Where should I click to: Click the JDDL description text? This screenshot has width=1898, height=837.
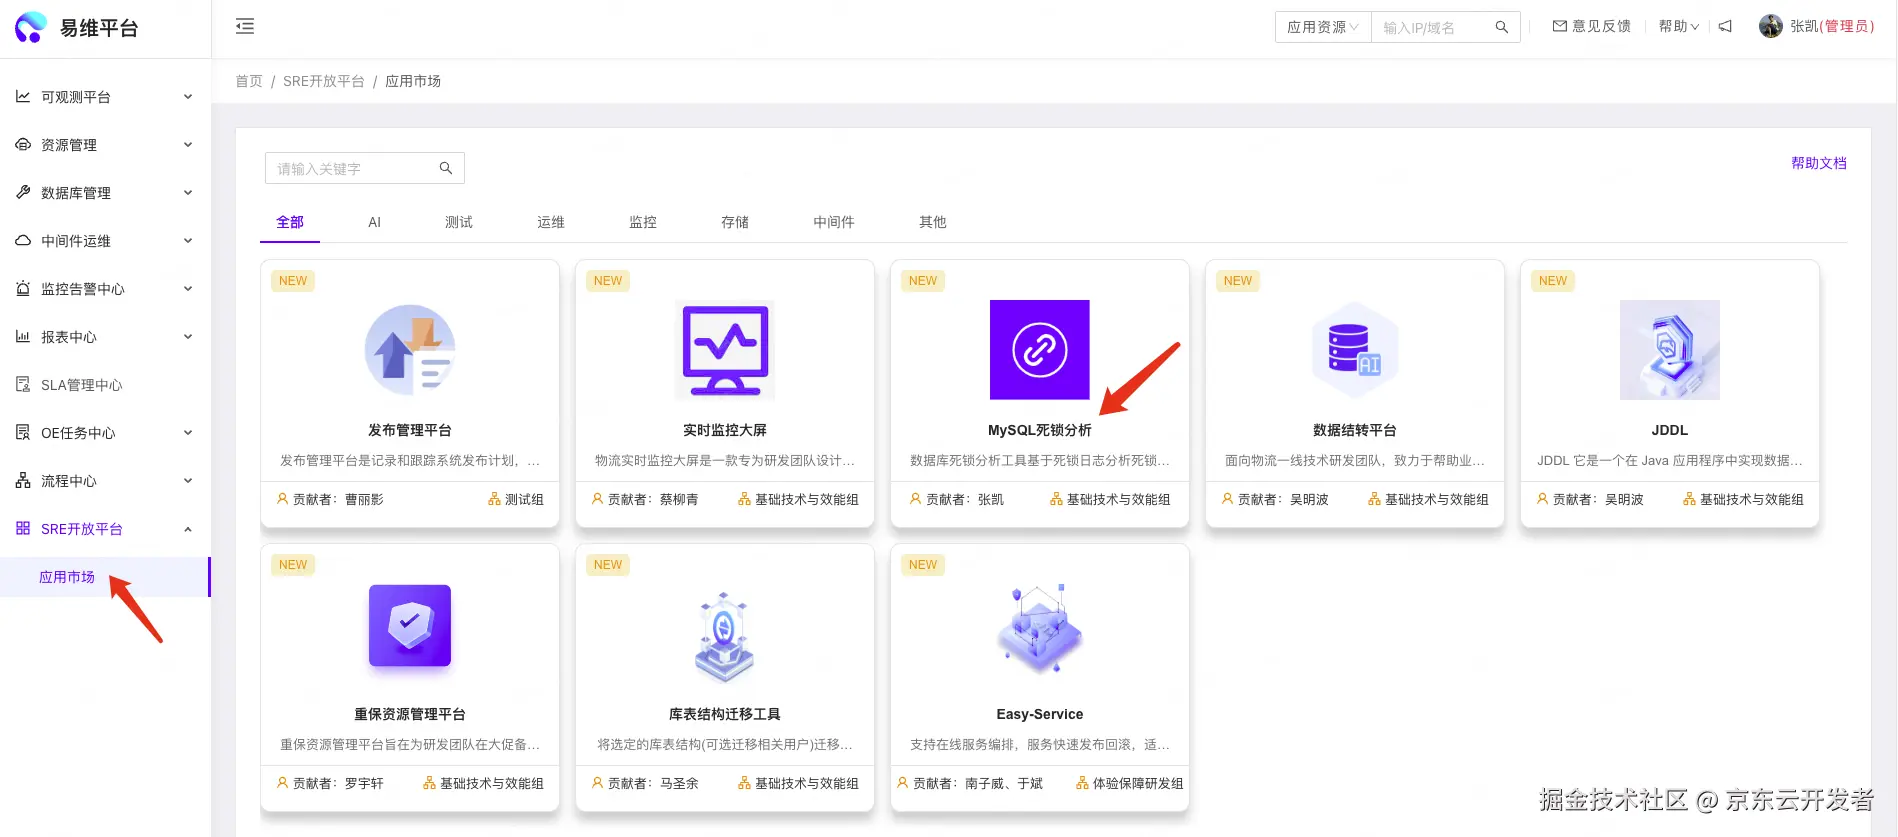pos(1670,460)
